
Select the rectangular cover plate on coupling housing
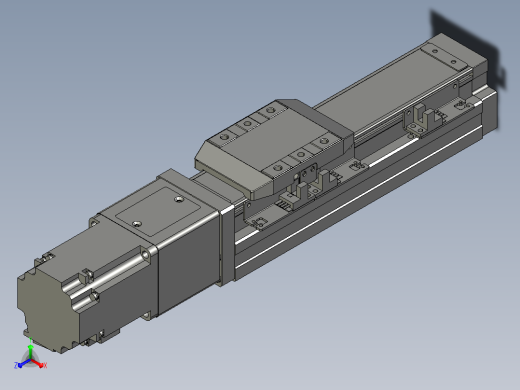(158, 211)
